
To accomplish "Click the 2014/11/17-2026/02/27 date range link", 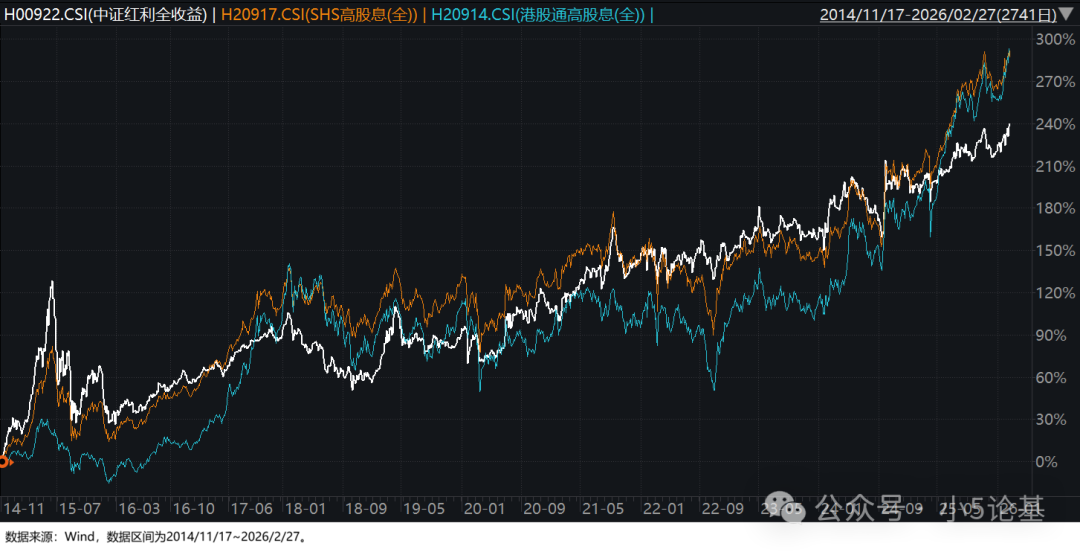I will [937, 15].
